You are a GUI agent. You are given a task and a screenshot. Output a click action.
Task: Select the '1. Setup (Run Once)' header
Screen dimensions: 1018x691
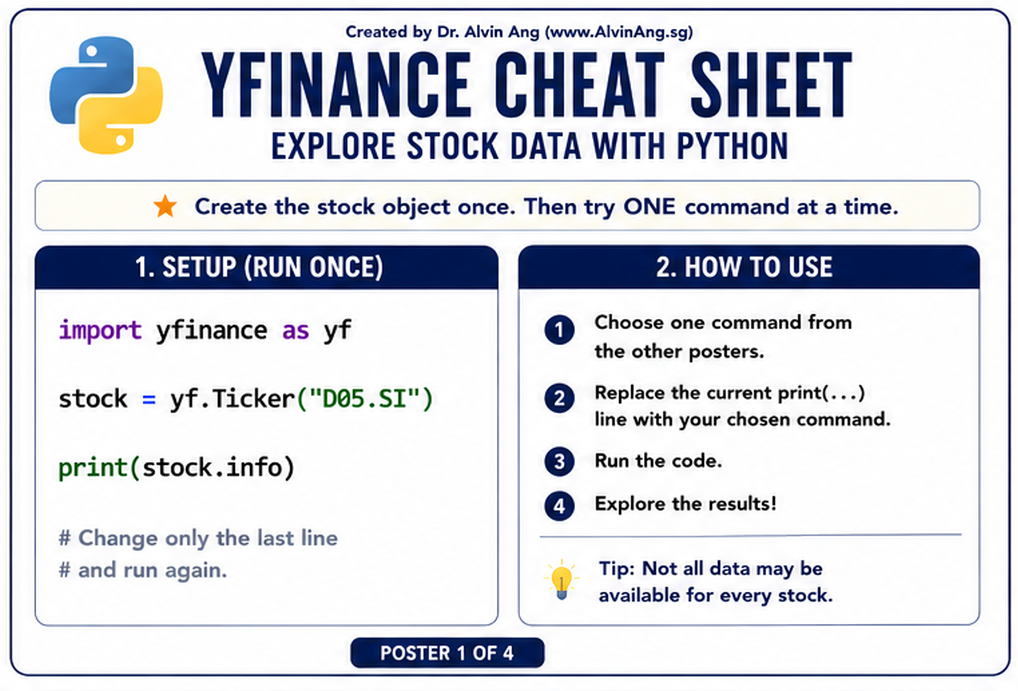(x=266, y=267)
